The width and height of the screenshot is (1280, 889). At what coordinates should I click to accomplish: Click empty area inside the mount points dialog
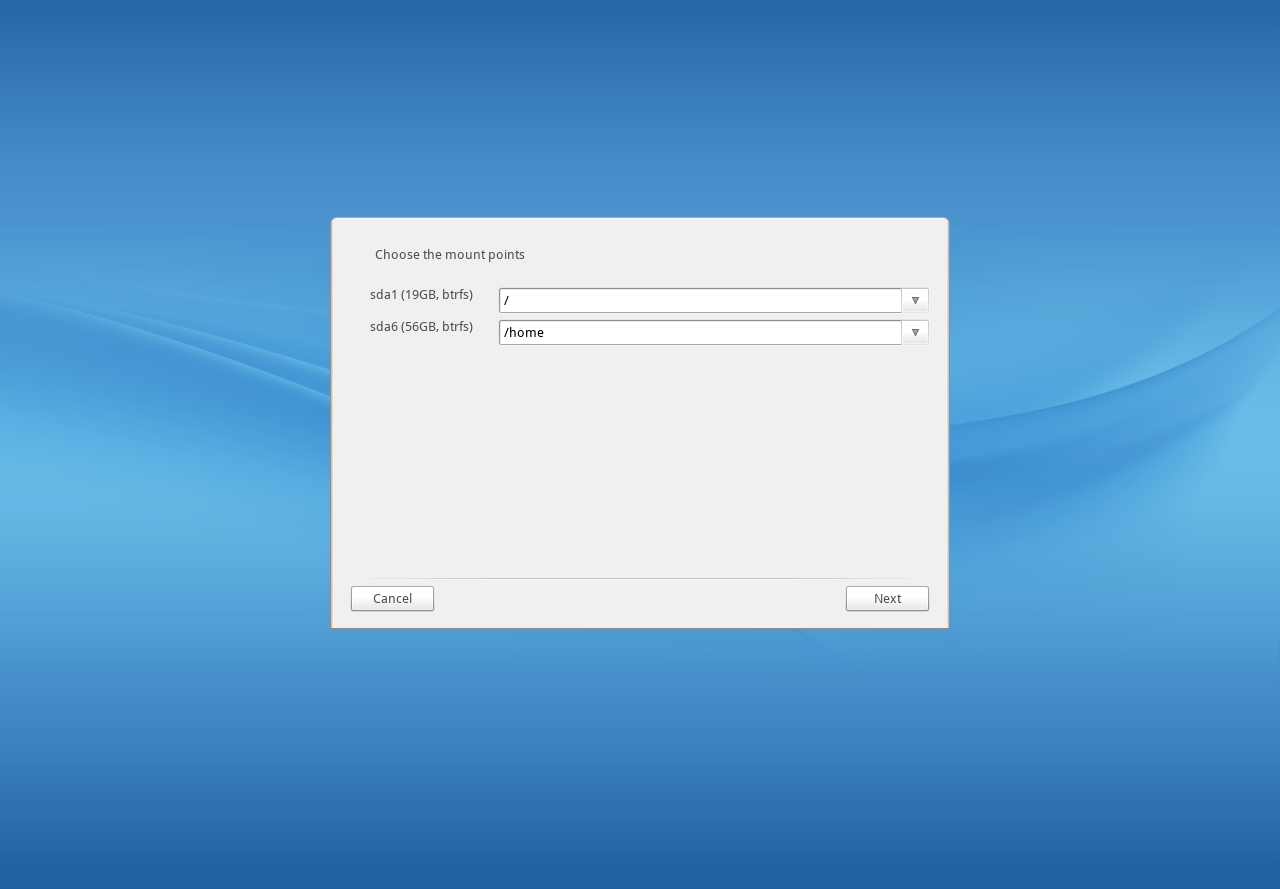(x=640, y=460)
